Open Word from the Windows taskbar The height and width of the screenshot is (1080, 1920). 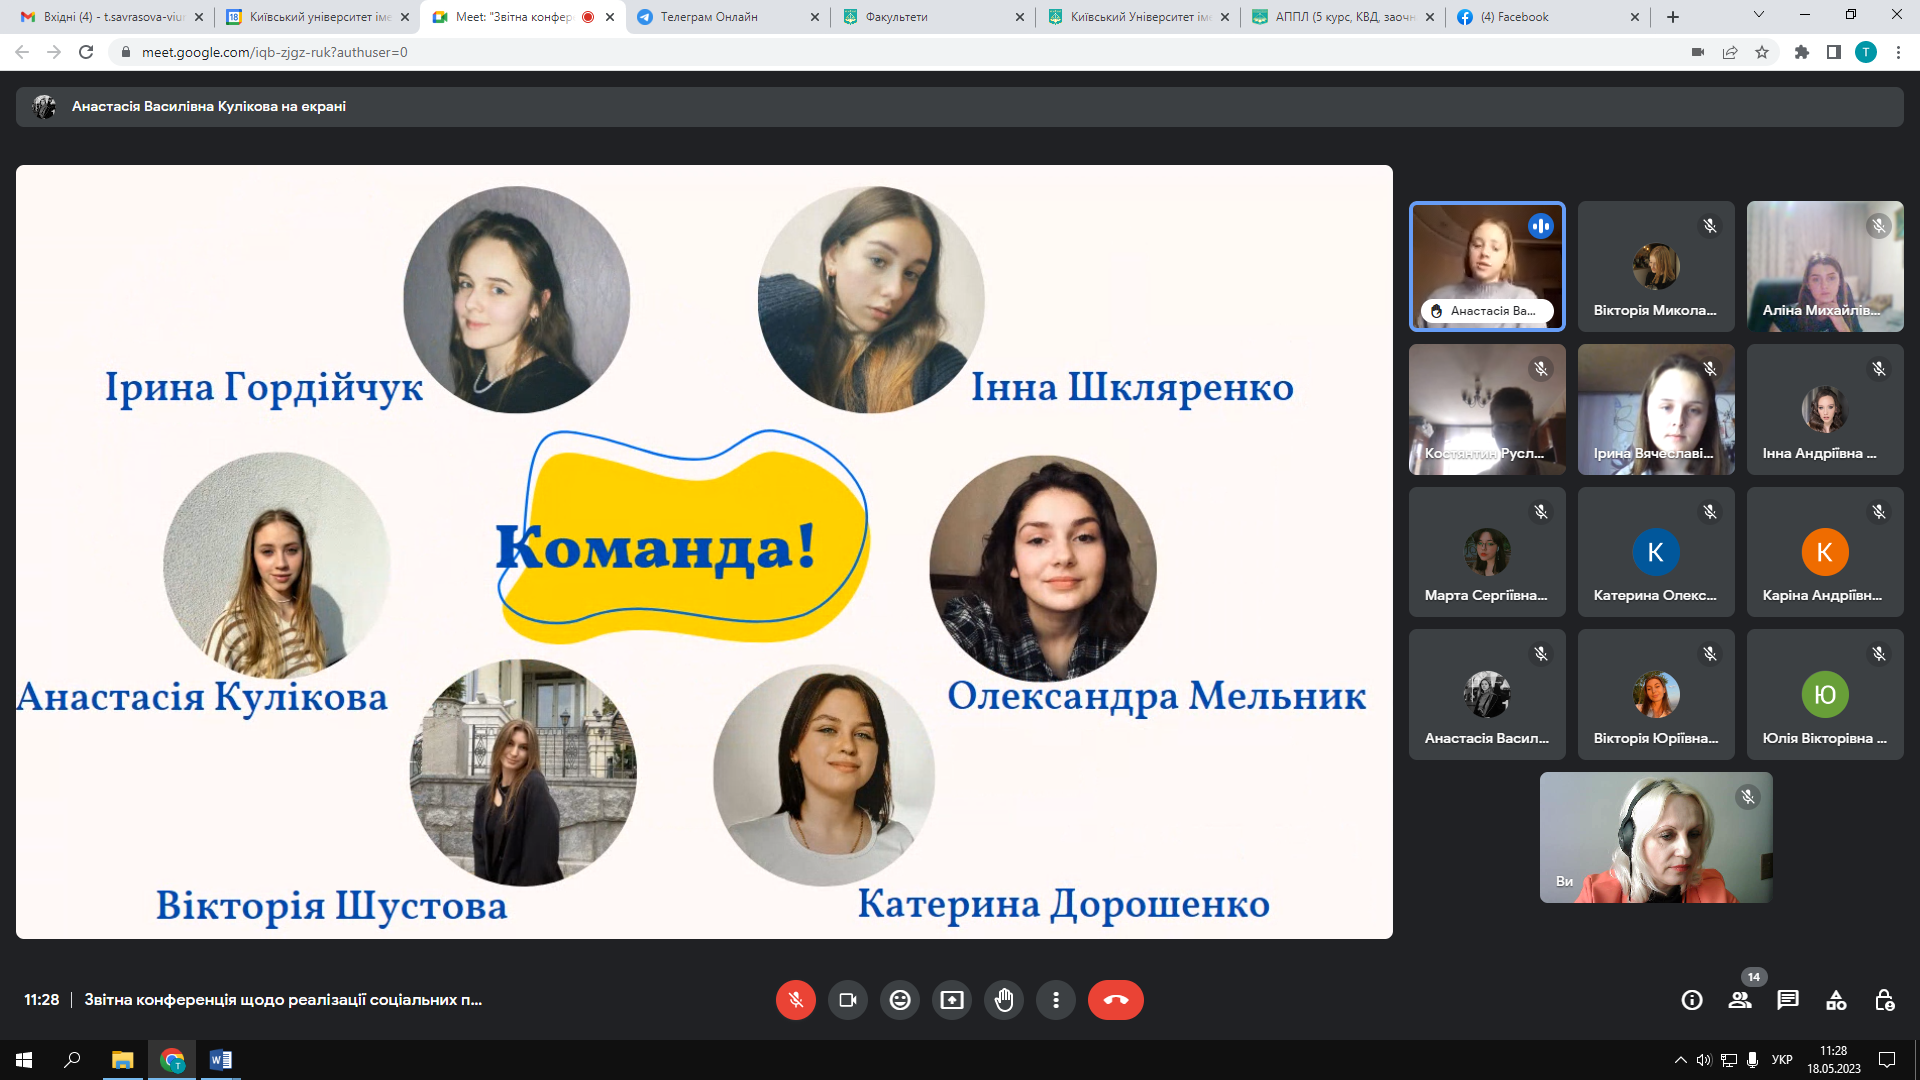pyautogui.click(x=221, y=1060)
